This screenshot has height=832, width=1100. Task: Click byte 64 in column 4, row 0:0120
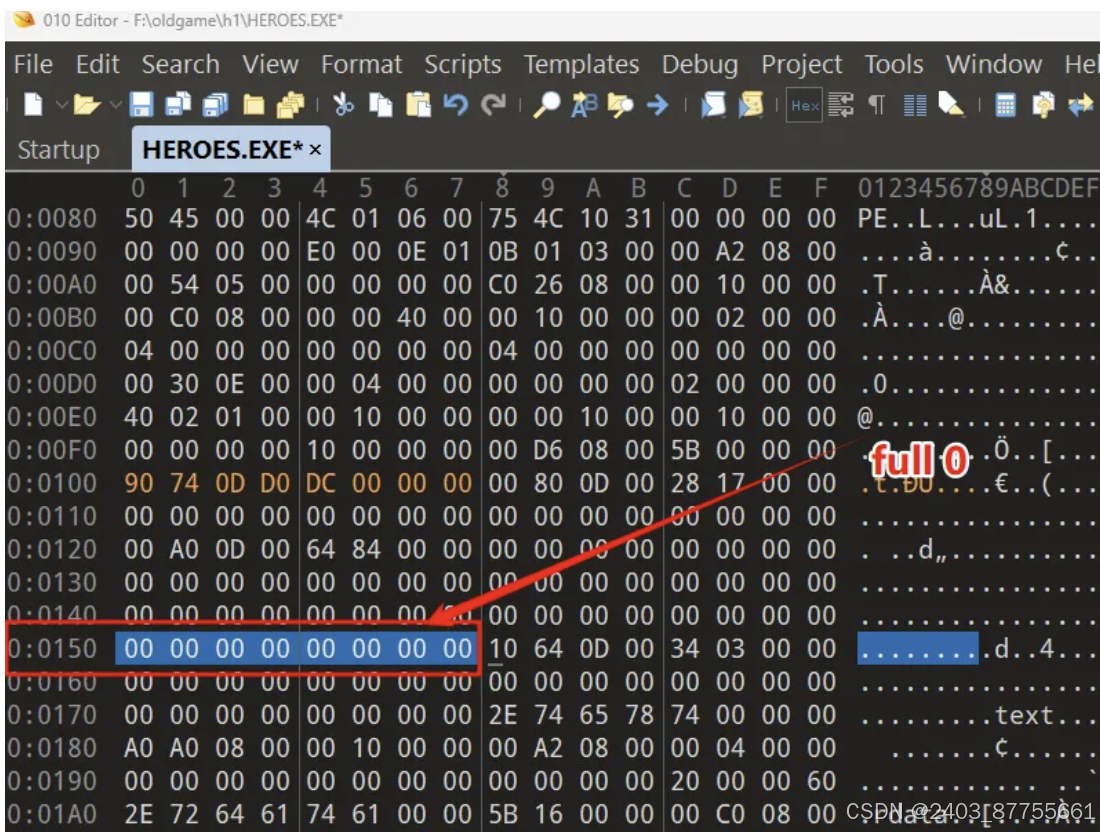pyautogui.click(x=321, y=550)
